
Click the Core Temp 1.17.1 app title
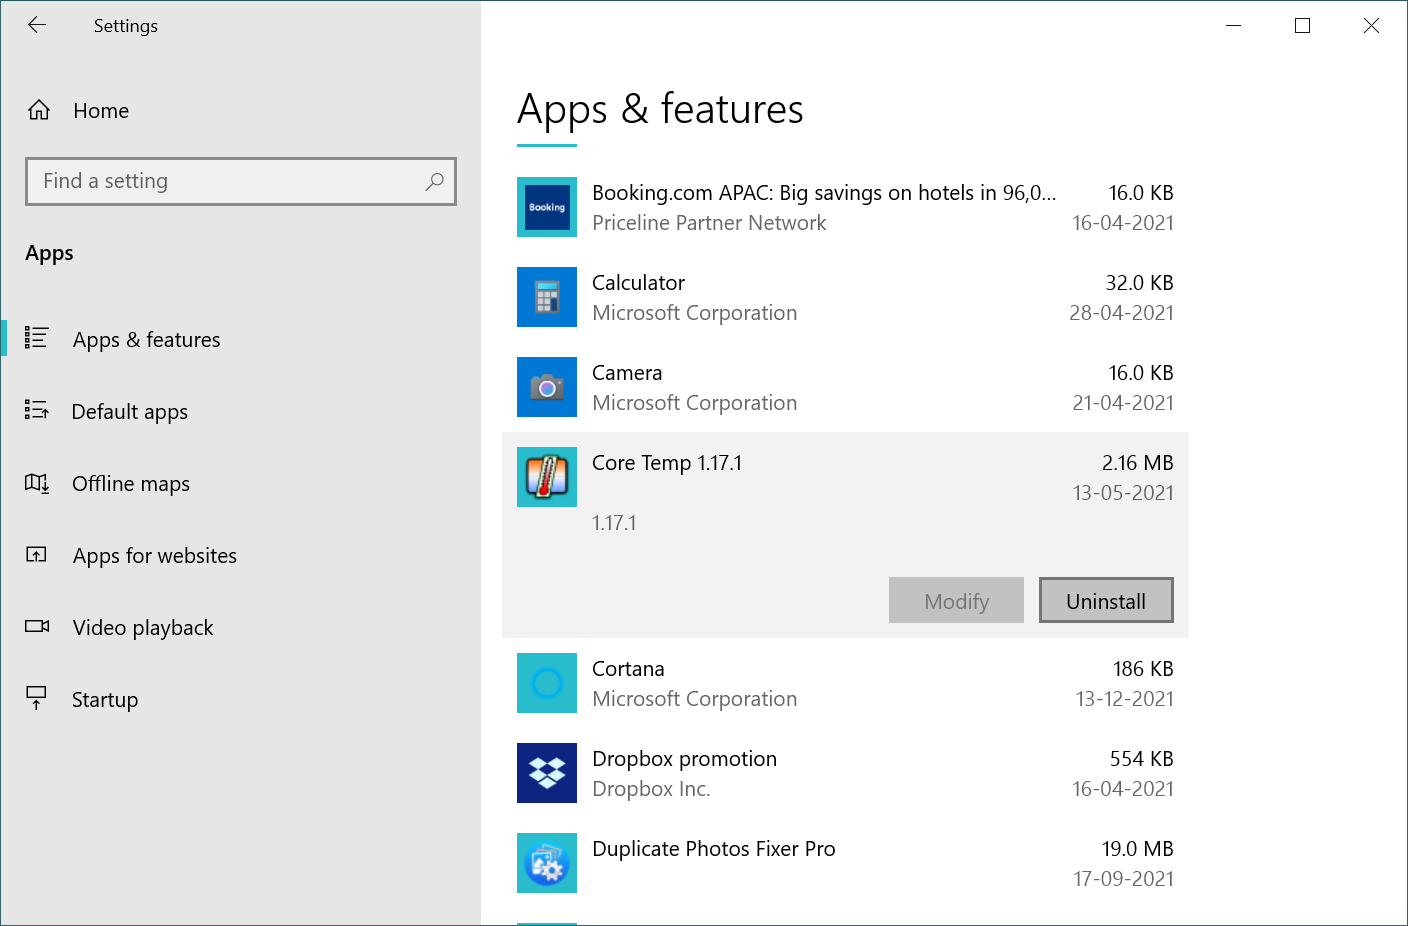coord(667,463)
